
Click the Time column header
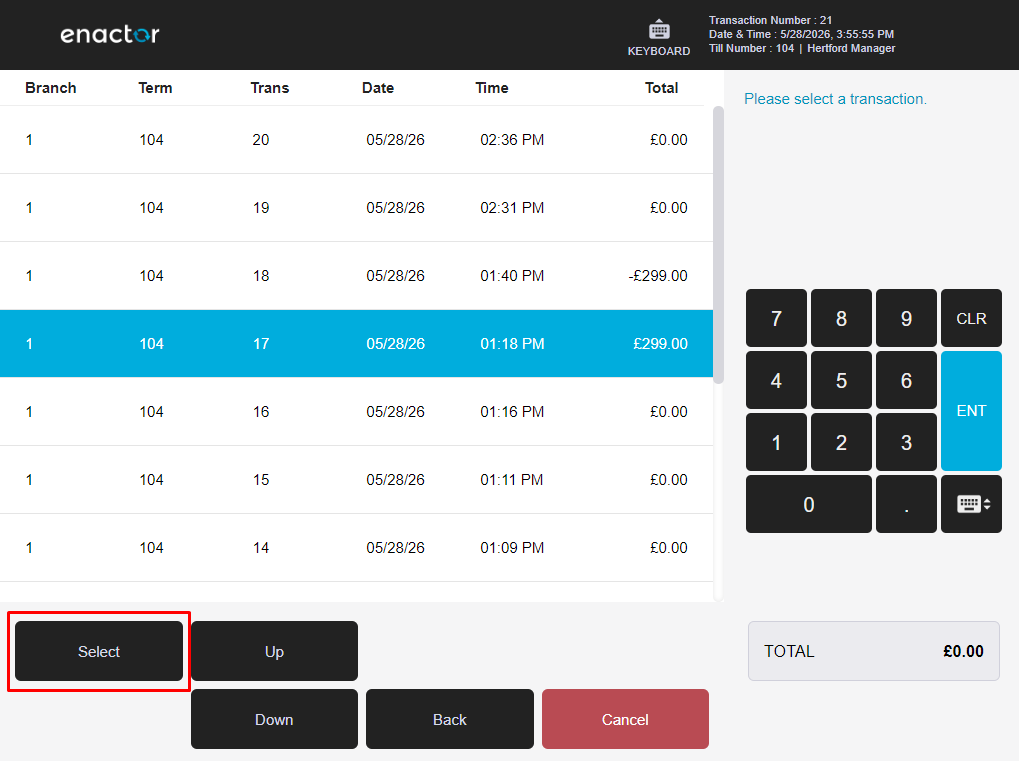pyautogui.click(x=492, y=88)
